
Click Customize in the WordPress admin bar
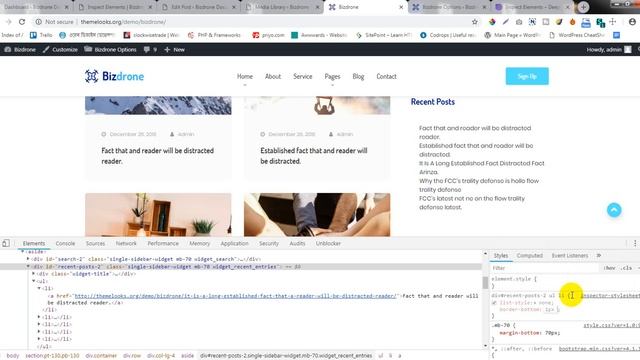[x=60, y=49]
